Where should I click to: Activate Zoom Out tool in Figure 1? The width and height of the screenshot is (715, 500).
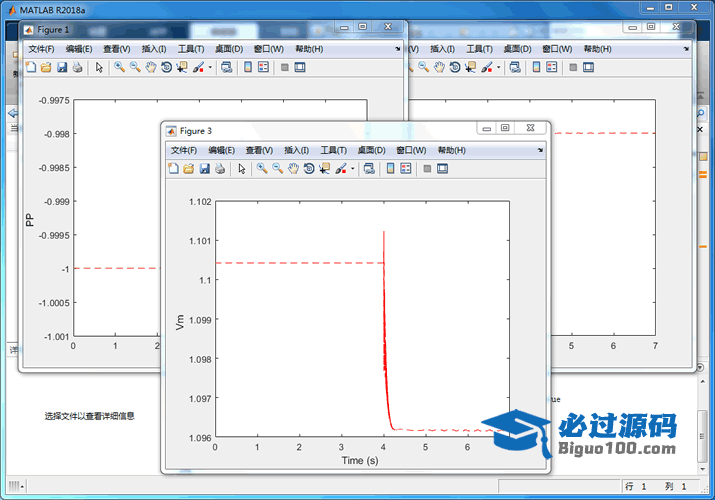[135, 67]
